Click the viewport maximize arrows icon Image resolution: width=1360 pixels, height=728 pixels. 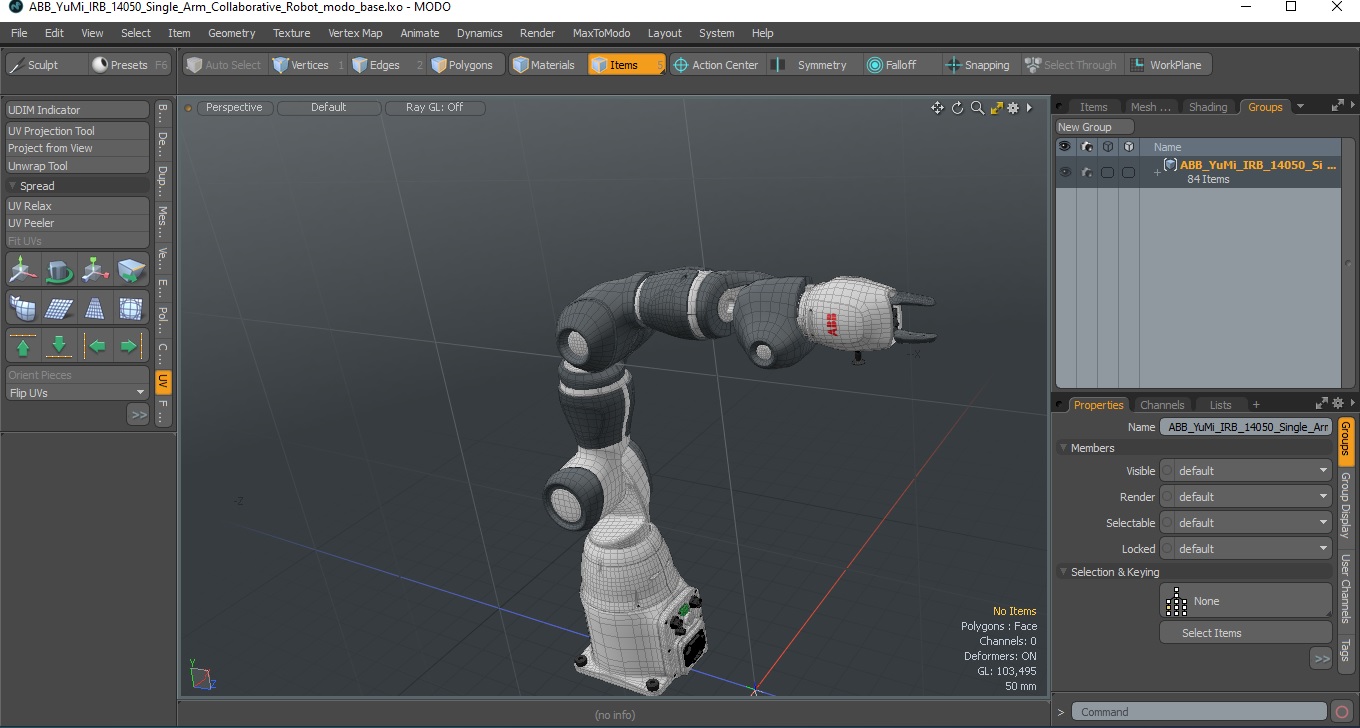(996, 108)
